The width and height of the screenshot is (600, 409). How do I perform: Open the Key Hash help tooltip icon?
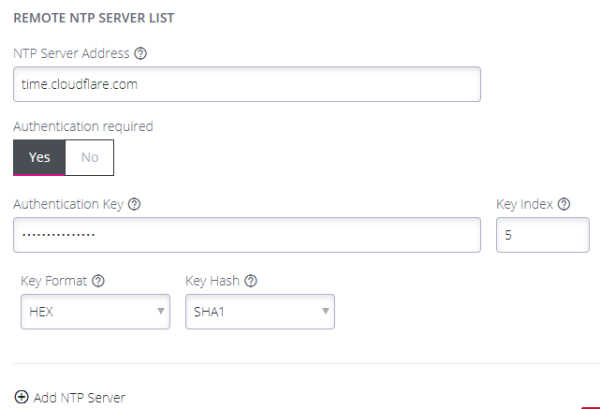click(x=251, y=281)
